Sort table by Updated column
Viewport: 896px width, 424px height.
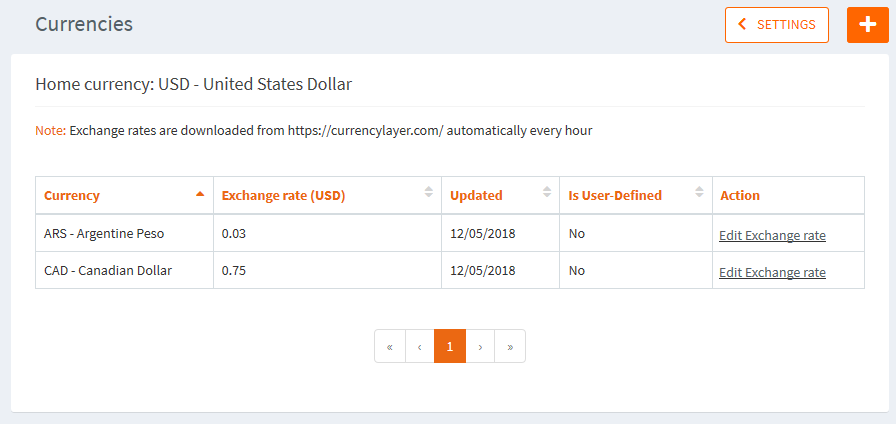[x=500, y=195]
